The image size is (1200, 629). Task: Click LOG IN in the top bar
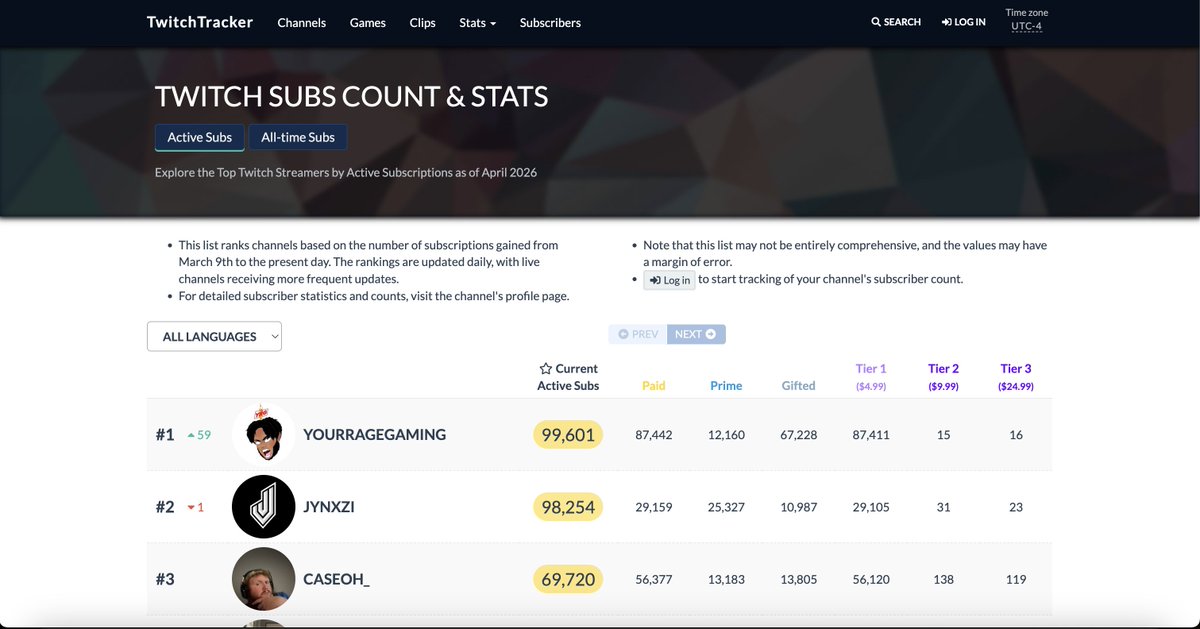tap(964, 22)
